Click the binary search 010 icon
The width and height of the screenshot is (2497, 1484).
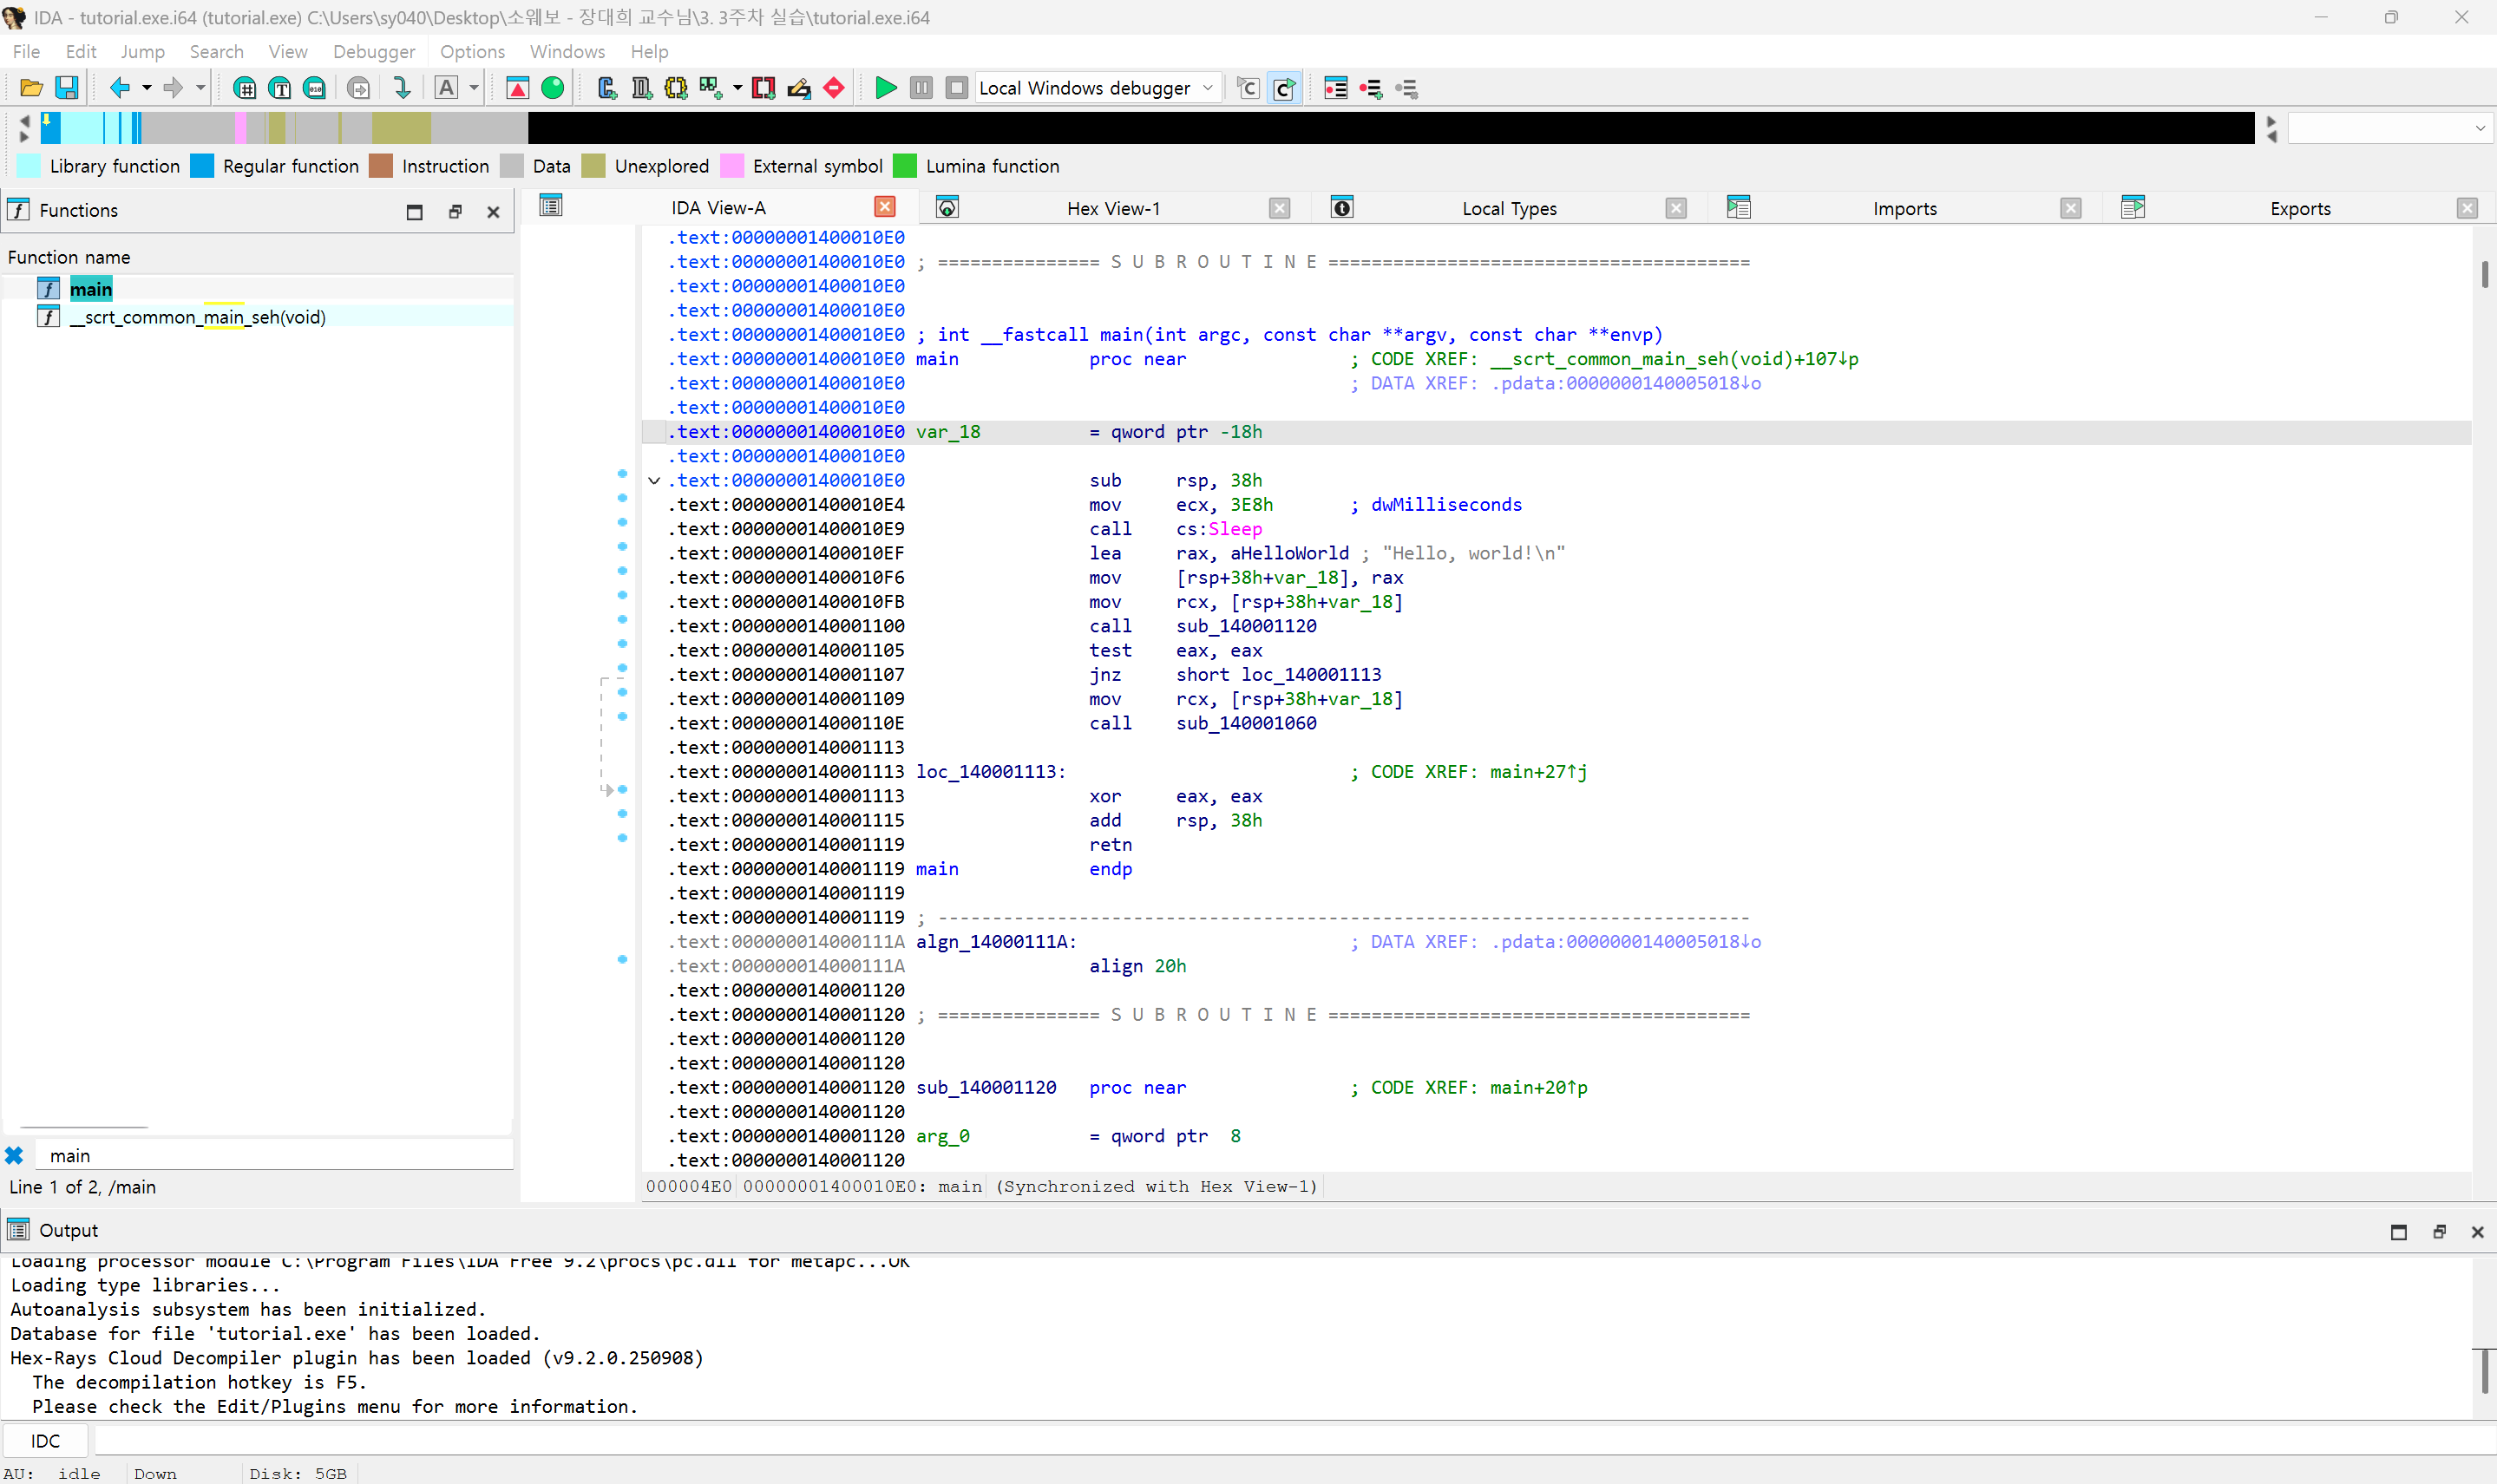pyautogui.click(x=315, y=88)
